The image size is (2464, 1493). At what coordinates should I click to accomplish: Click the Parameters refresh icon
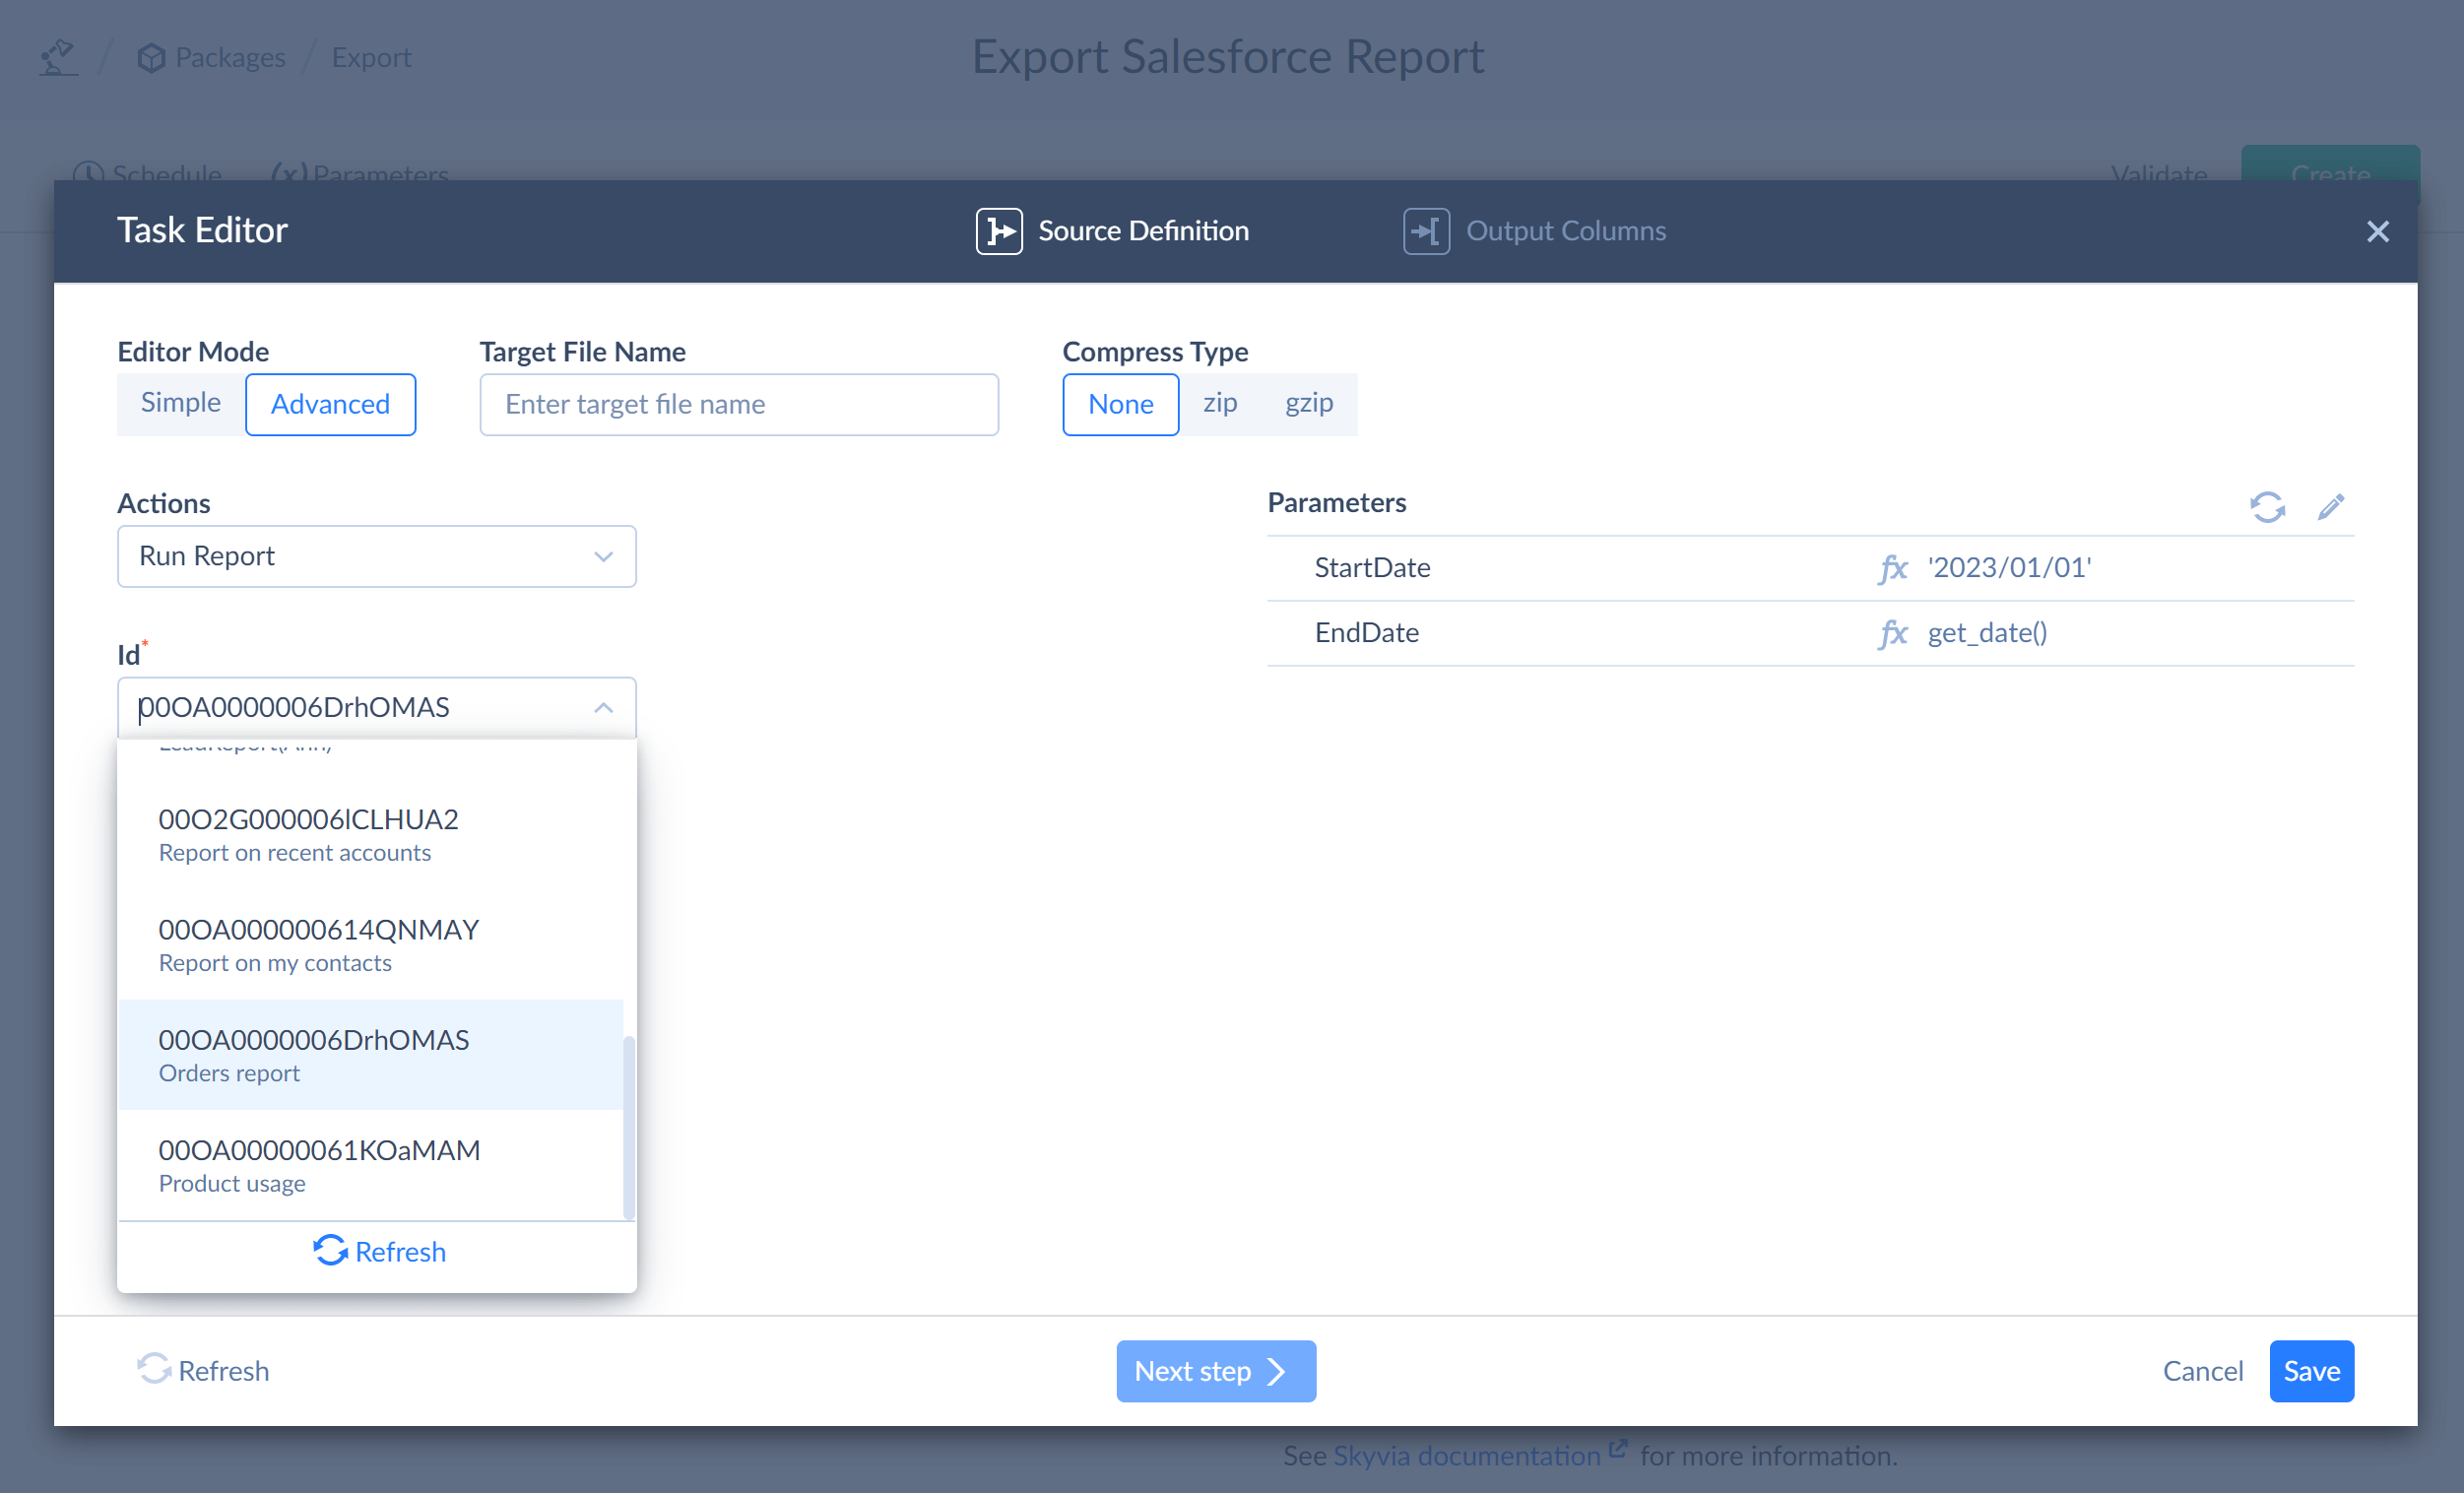(2266, 507)
